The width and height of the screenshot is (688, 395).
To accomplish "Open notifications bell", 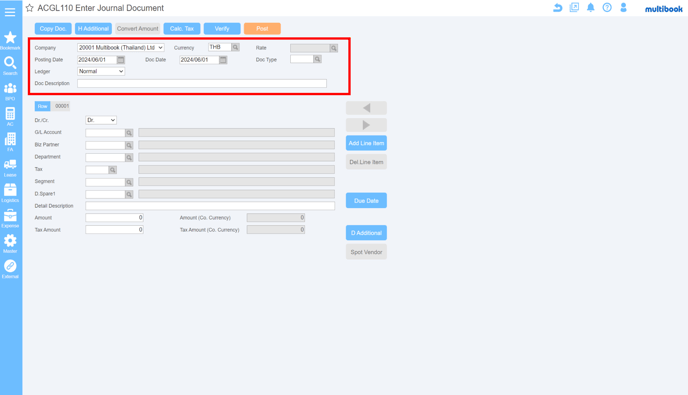I will point(591,7).
